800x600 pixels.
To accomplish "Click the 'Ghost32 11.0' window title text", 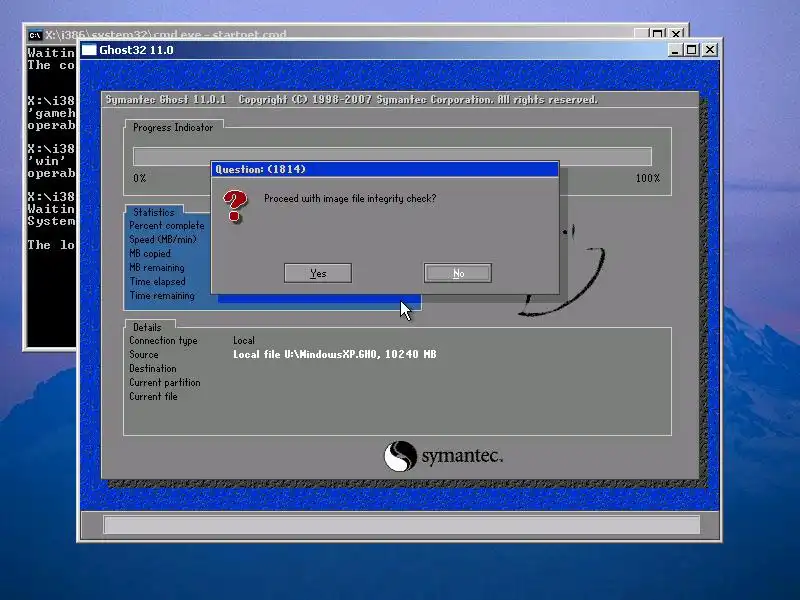I will pyautogui.click(x=136, y=50).
